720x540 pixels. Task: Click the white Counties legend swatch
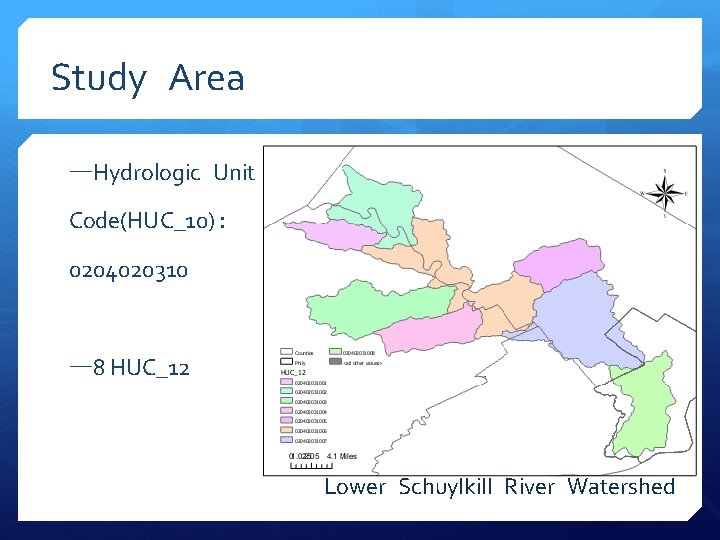[x=287, y=352]
